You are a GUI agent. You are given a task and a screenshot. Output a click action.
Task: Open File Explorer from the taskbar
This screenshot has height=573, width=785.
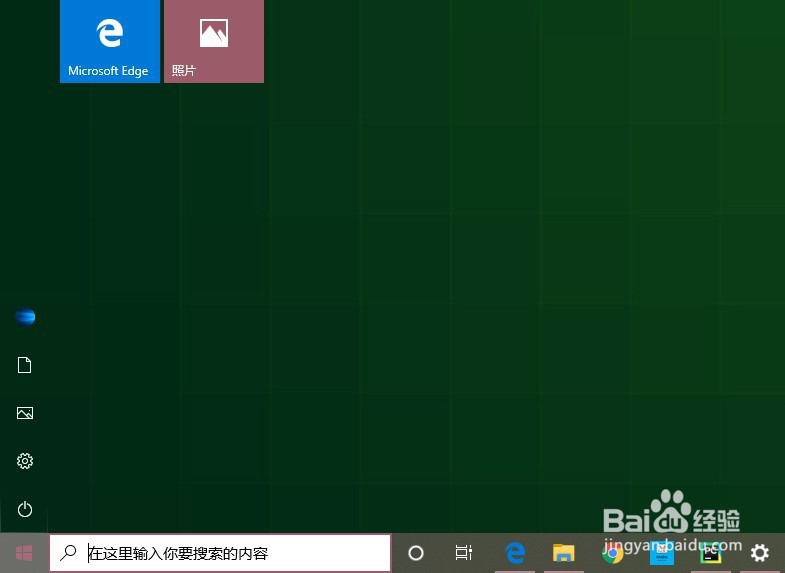coord(563,553)
